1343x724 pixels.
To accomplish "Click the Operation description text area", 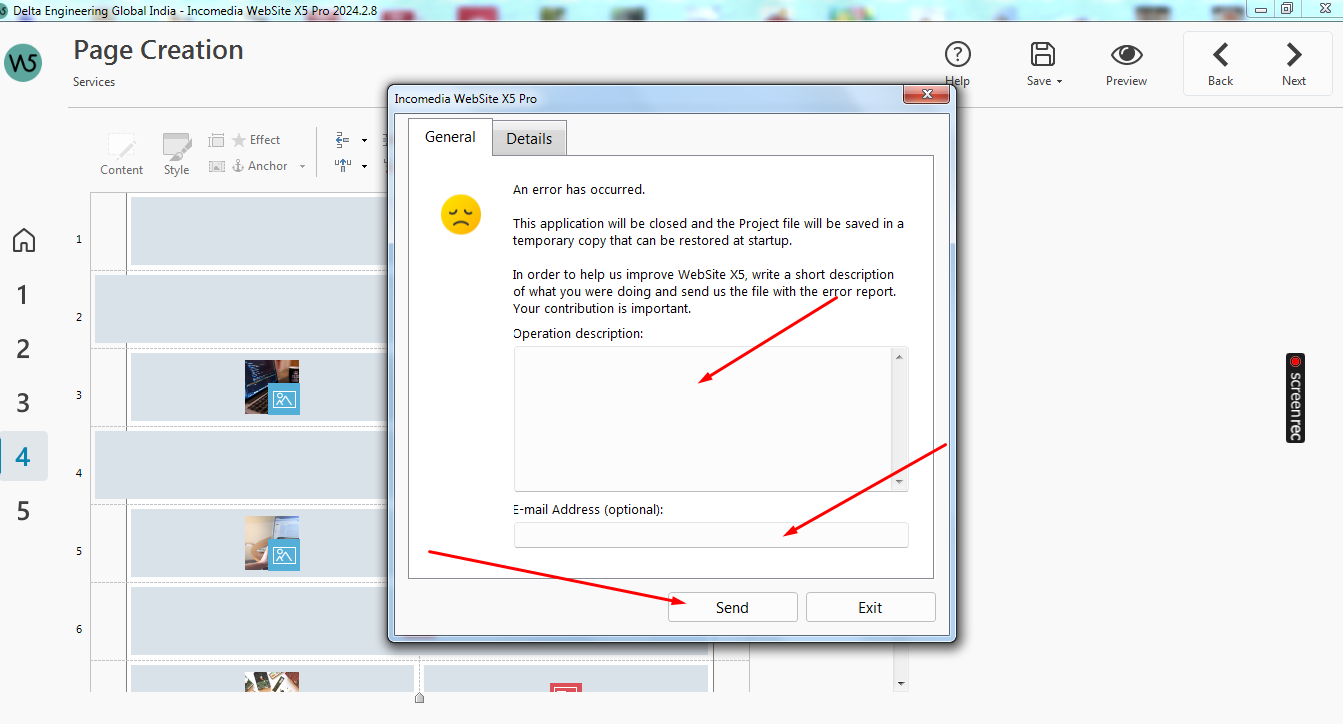I will pos(703,418).
